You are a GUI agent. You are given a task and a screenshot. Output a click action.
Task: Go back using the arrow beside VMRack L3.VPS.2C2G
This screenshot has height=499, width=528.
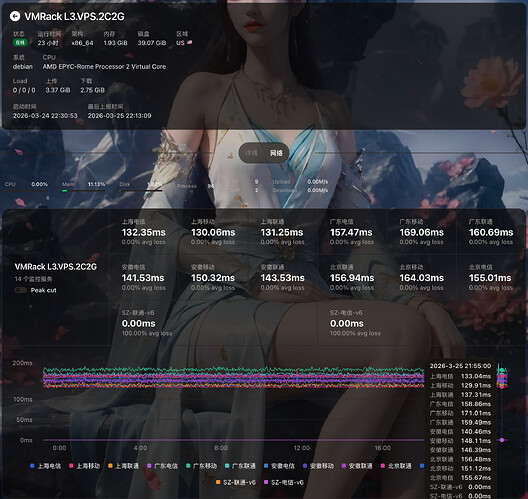[15, 16]
